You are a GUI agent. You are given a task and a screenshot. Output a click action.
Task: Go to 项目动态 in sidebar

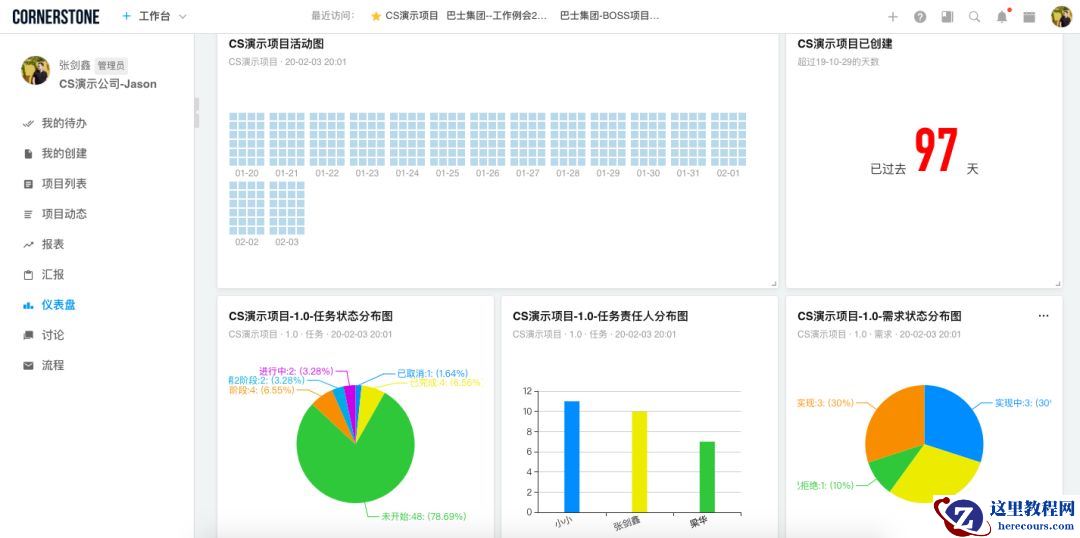(x=64, y=214)
